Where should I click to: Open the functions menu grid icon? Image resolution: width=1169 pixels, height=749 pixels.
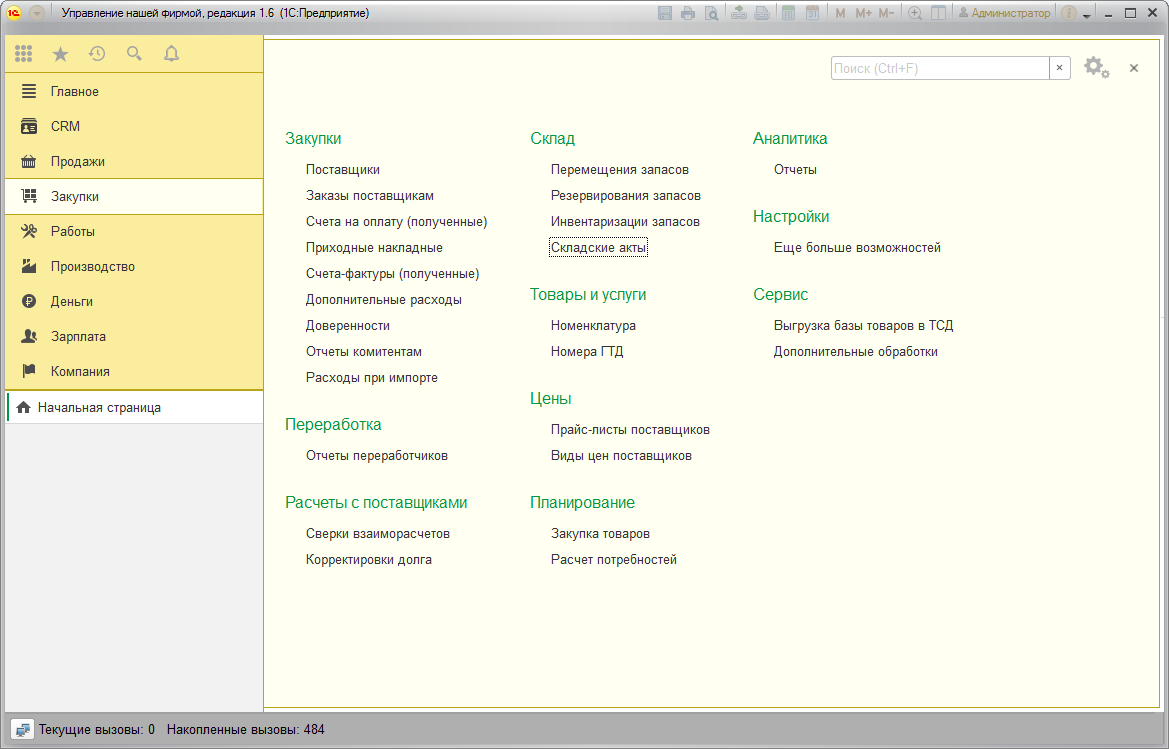tap(24, 54)
